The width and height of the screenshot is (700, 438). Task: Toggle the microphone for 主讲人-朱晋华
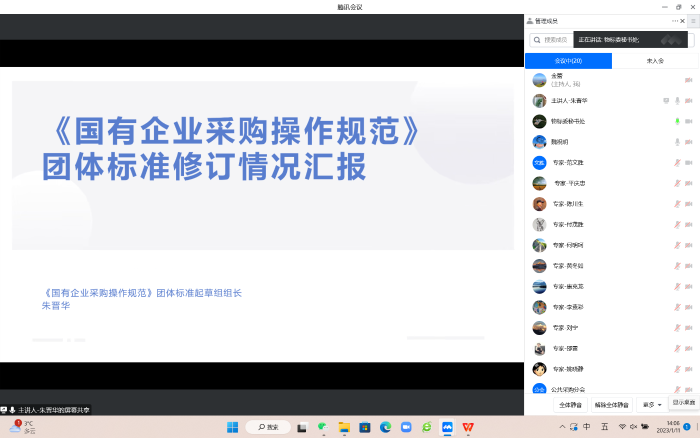point(677,101)
